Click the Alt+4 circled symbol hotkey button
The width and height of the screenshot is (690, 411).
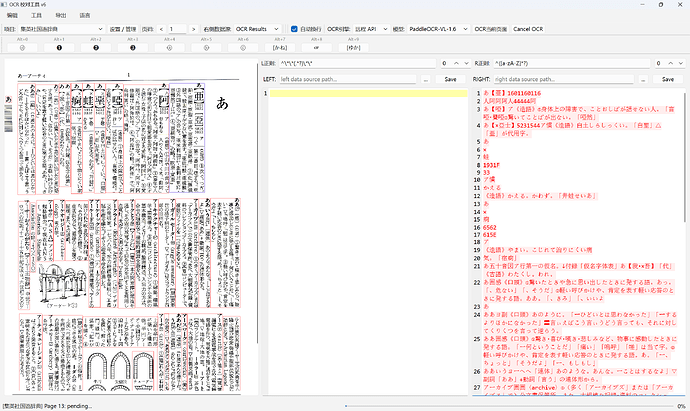tap(169, 48)
